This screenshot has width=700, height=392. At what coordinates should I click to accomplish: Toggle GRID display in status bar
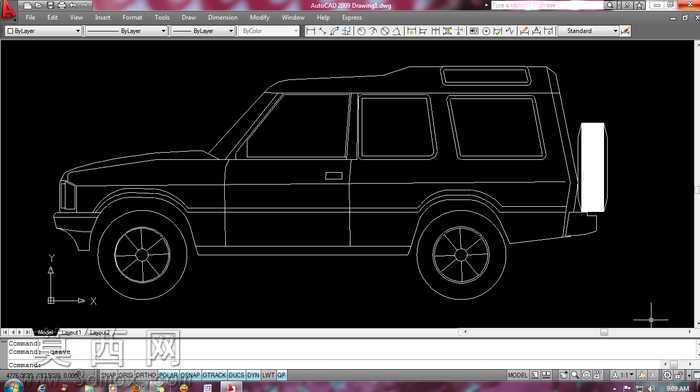click(125, 375)
